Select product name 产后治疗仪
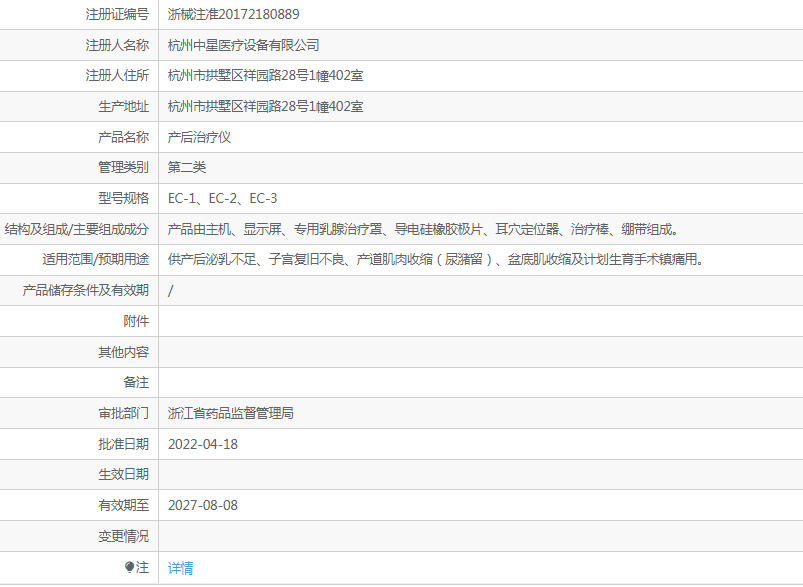Screen dimensions: 803x587 point(199,137)
